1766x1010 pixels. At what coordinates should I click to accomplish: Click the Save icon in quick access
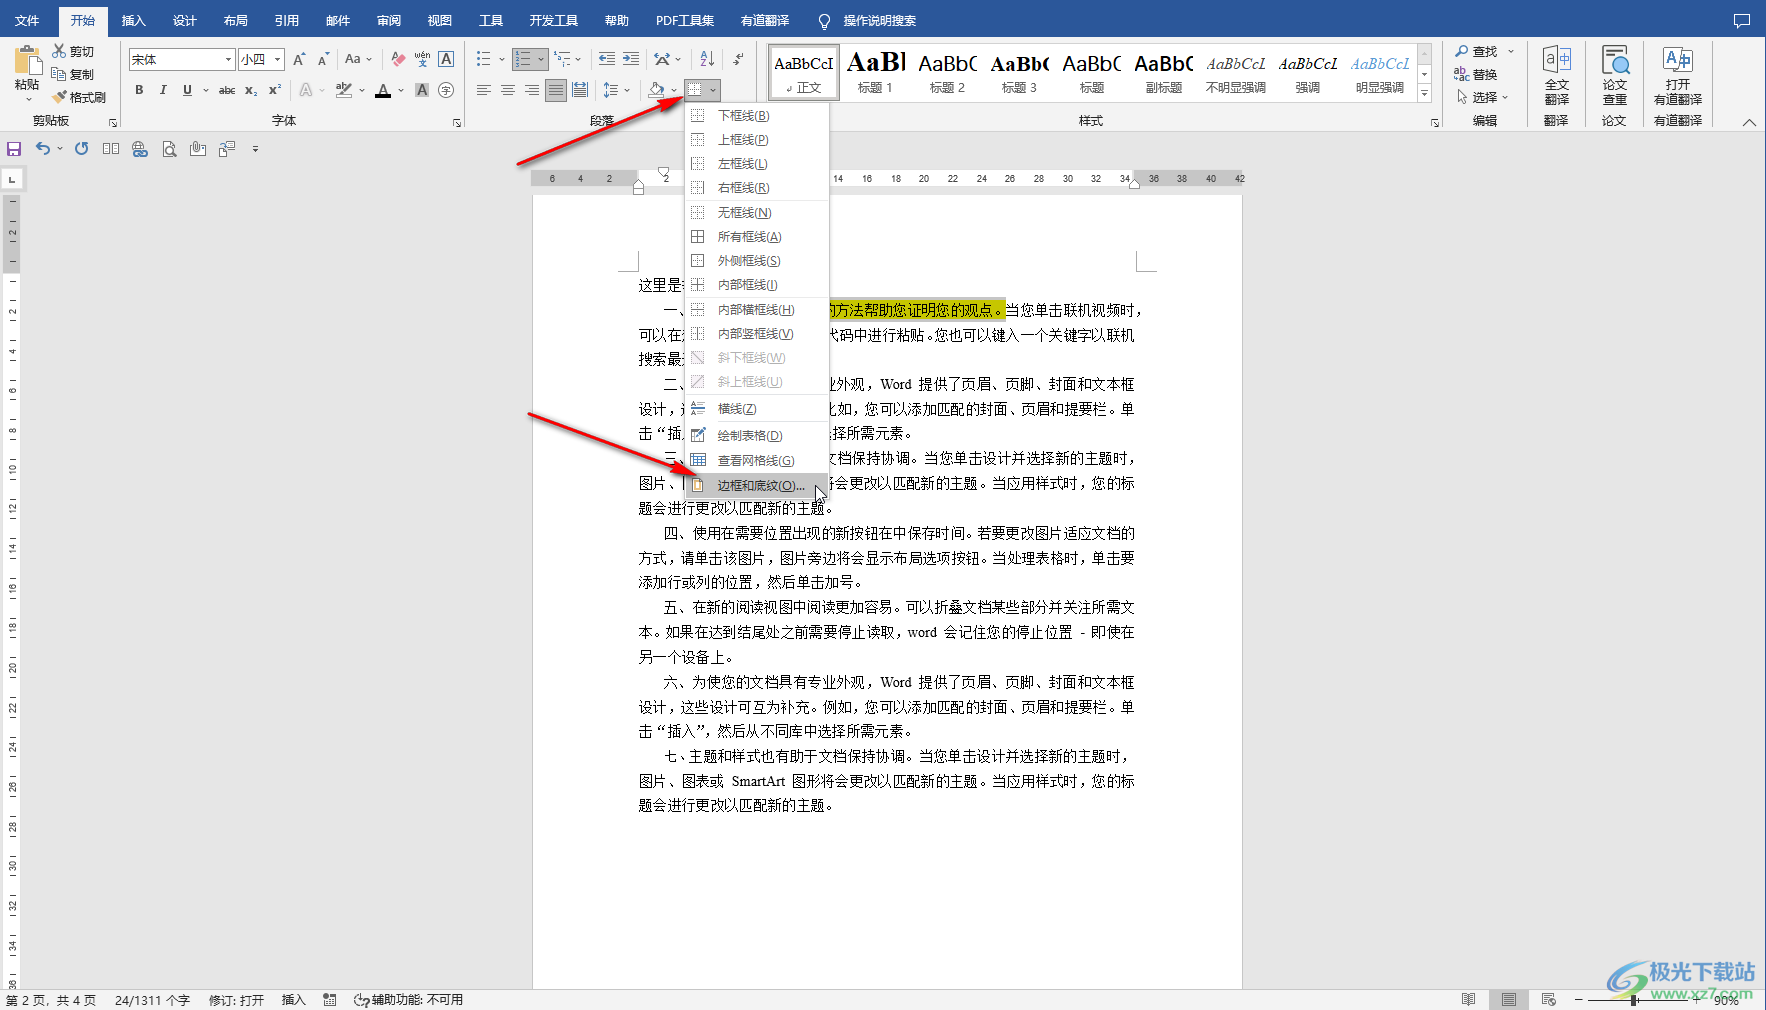click(x=14, y=148)
